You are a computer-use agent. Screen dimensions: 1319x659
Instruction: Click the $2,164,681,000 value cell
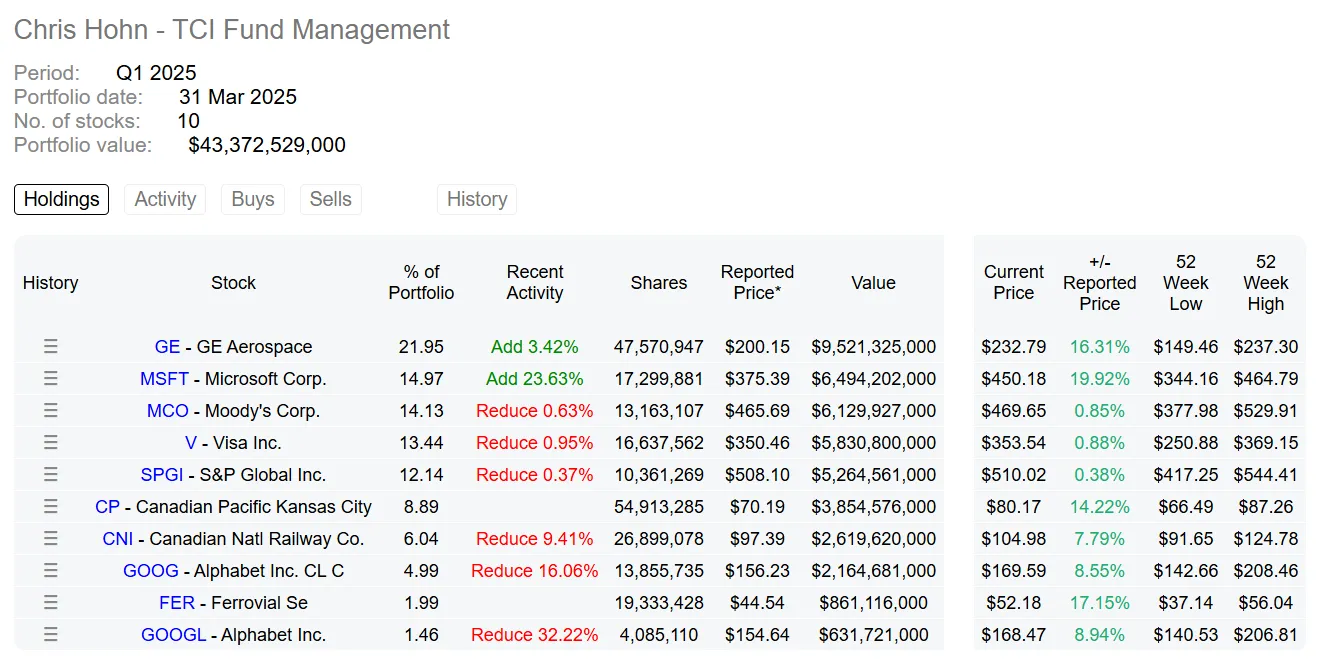click(x=874, y=571)
